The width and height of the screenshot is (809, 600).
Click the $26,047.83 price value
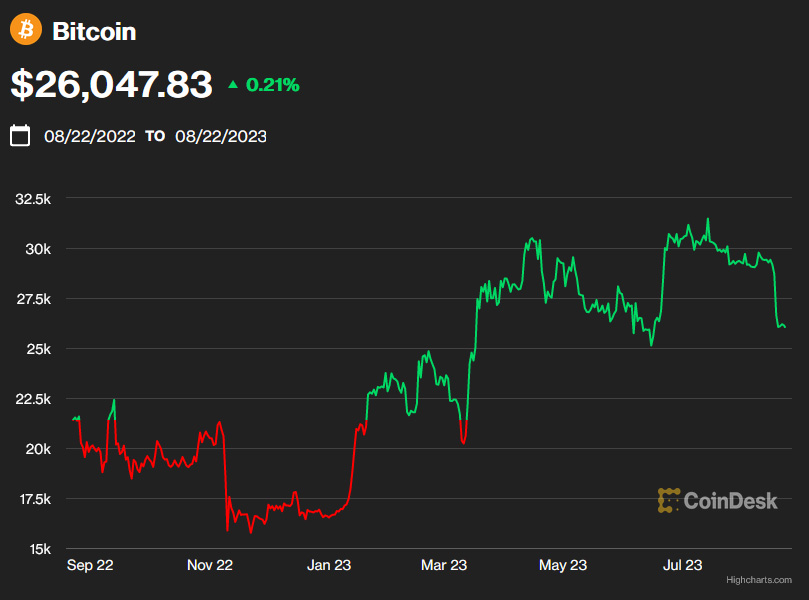[111, 85]
